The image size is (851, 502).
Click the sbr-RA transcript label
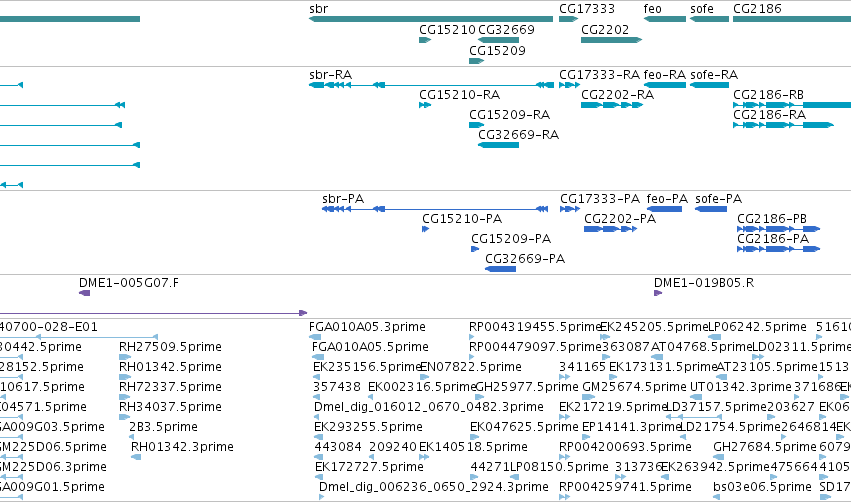[x=331, y=74]
